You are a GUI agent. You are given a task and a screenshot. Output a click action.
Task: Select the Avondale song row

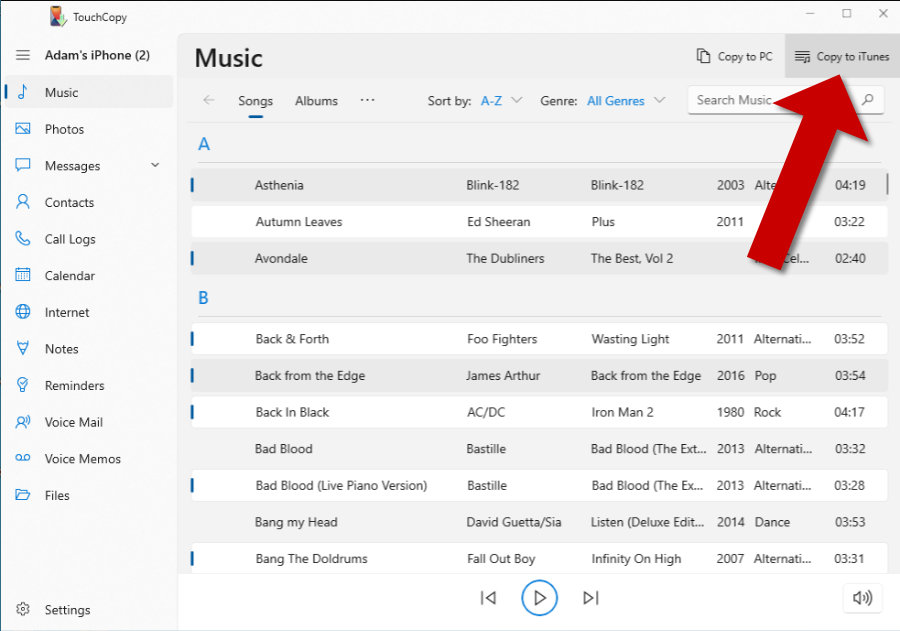click(x=539, y=258)
